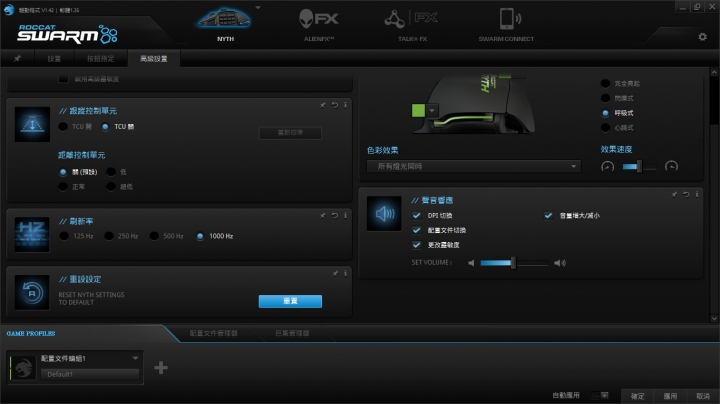The height and width of the screenshot is (404, 720).
Task: Select the 高級設置 advanced settings tab
Action: [154, 59]
